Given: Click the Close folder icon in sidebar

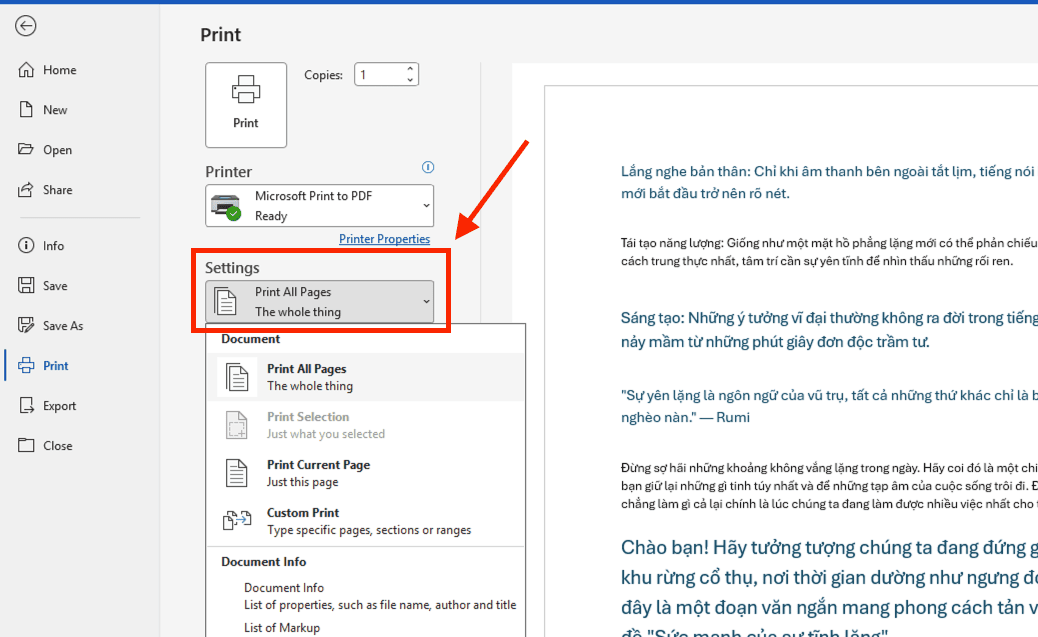Looking at the screenshot, I should (x=26, y=445).
